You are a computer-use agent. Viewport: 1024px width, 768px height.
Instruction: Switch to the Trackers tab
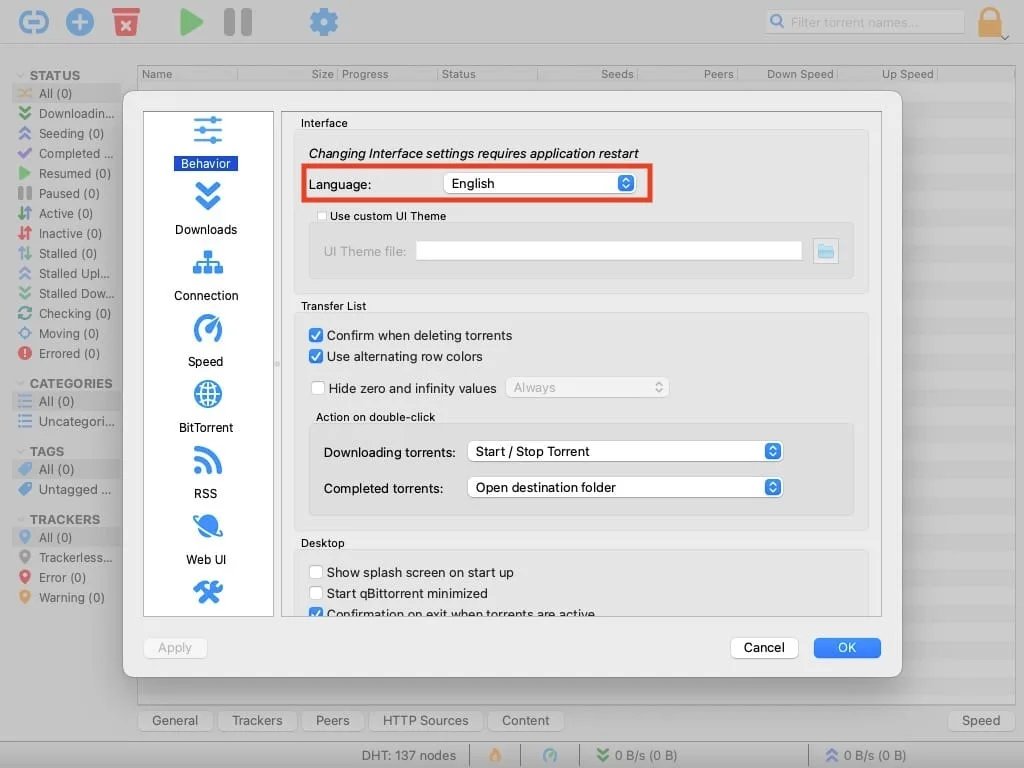(257, 720)
